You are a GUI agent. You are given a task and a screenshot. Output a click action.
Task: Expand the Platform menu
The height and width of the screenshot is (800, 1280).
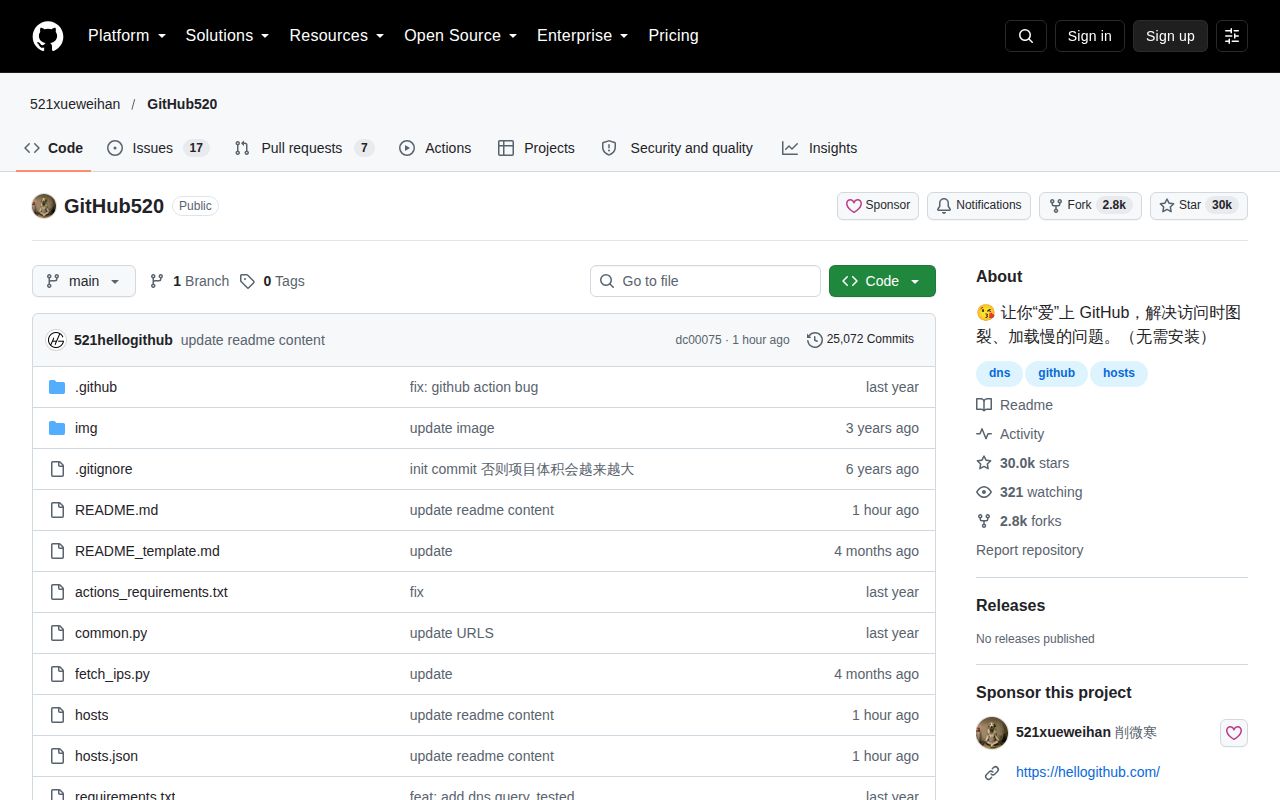pos(127,36)
